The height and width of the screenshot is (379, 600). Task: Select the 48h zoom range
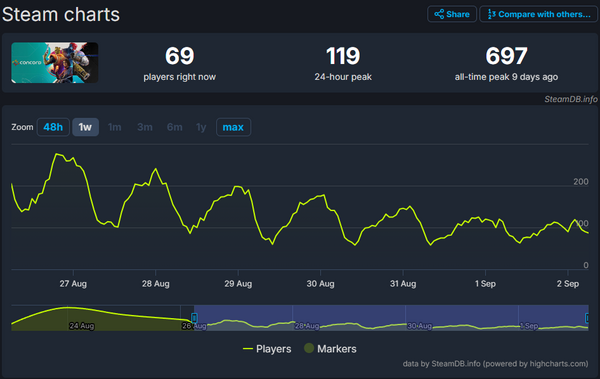point(53,127)
